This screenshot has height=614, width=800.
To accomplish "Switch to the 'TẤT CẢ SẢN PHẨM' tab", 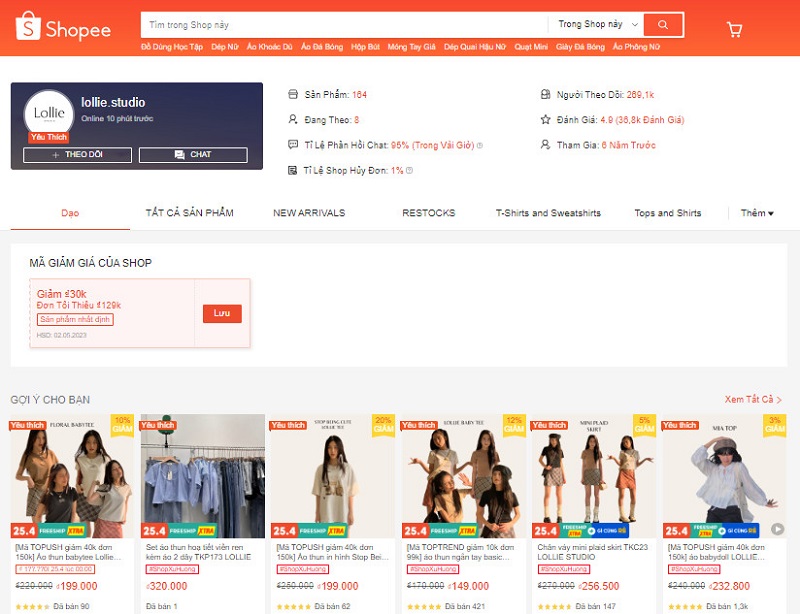I will pos(189,213).
